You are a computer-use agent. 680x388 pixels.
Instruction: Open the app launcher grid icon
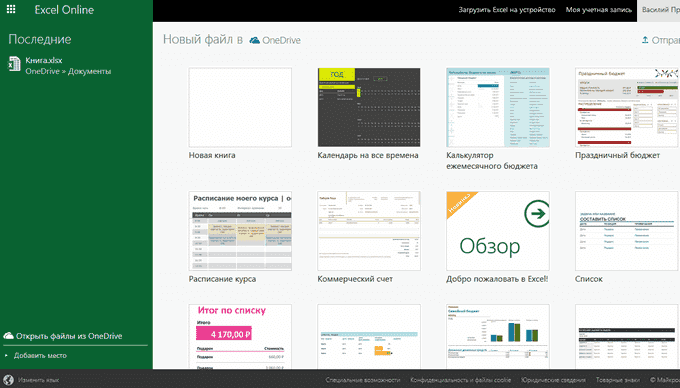[11, 9]
